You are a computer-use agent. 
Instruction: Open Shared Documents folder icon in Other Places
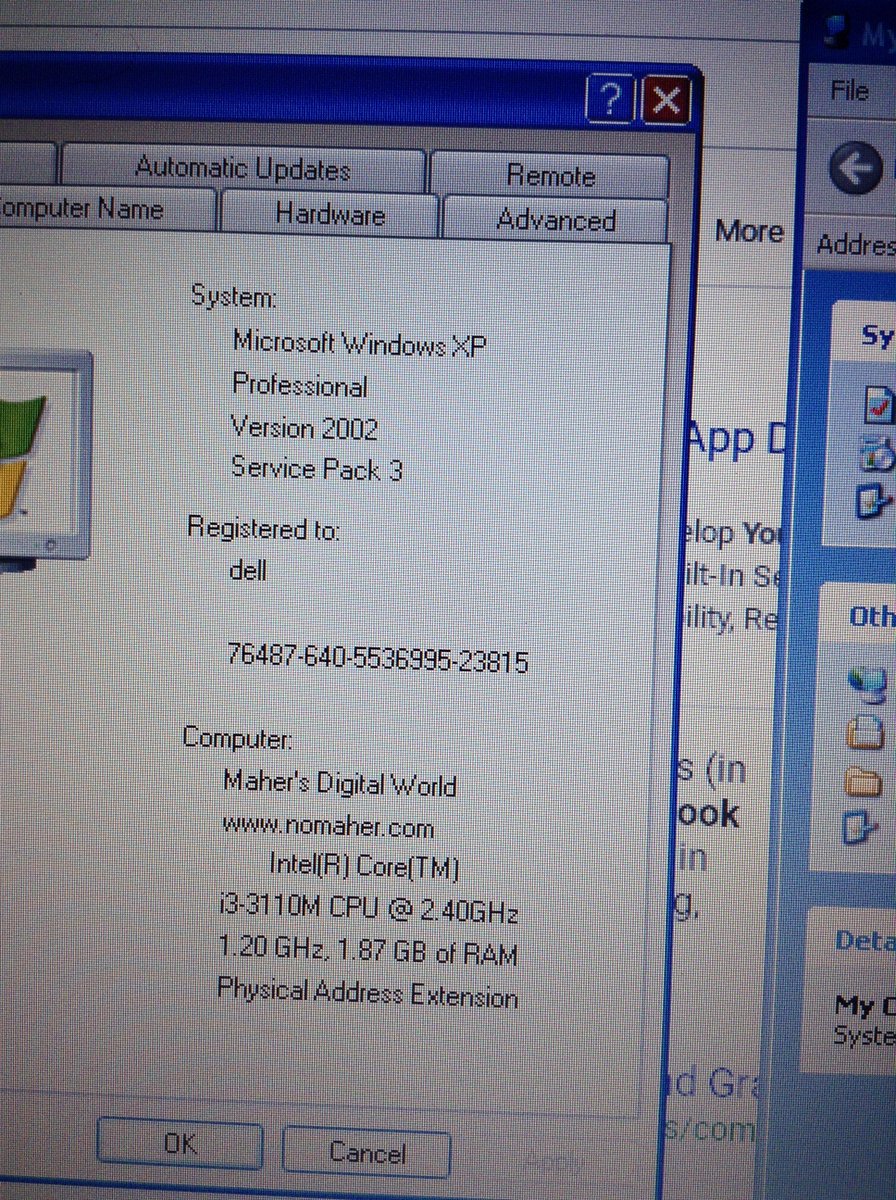(863, 781)
